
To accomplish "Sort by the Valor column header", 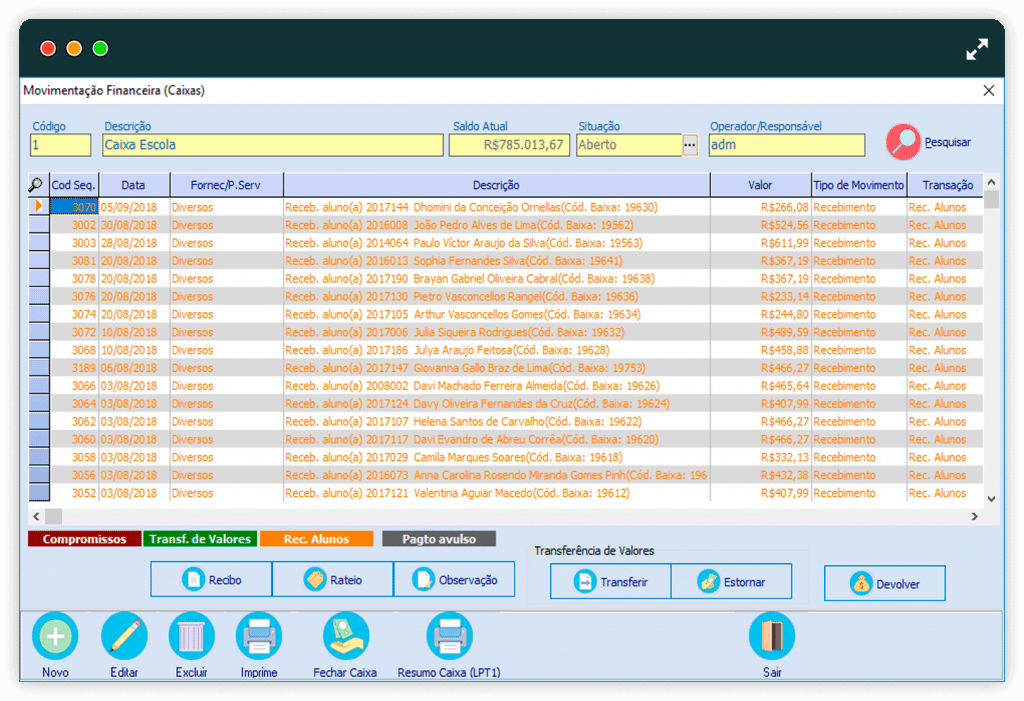I will [760, 186].
